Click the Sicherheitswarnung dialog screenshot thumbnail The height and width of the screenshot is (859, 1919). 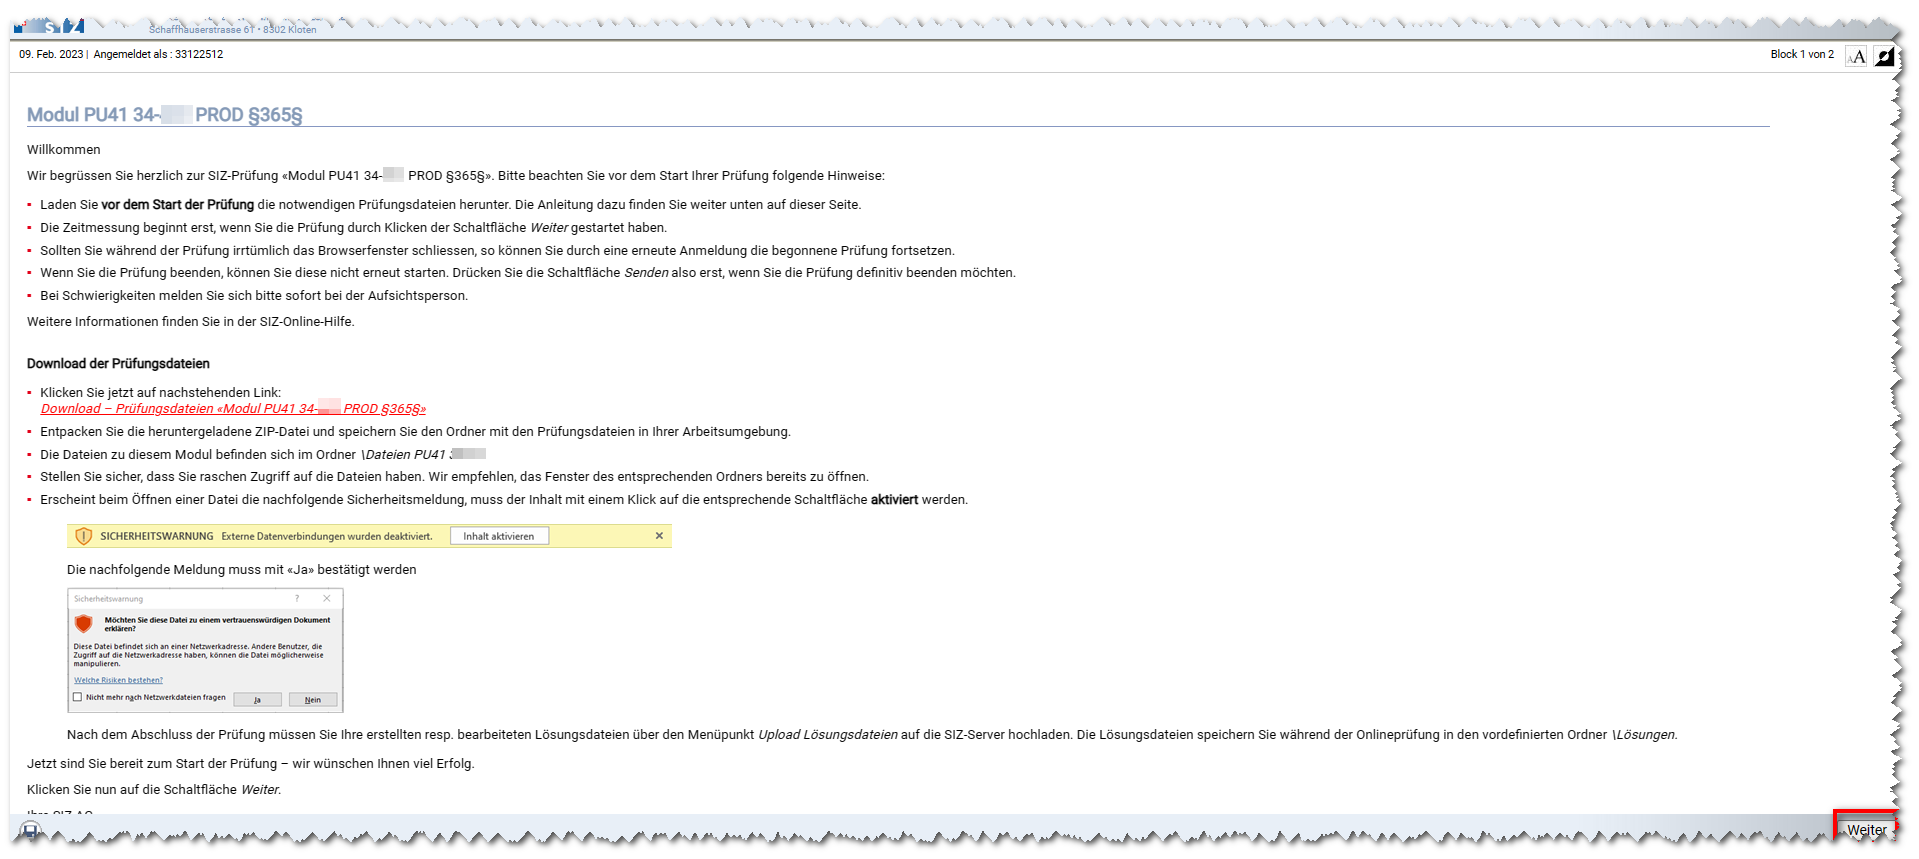(x=205, y=650)
